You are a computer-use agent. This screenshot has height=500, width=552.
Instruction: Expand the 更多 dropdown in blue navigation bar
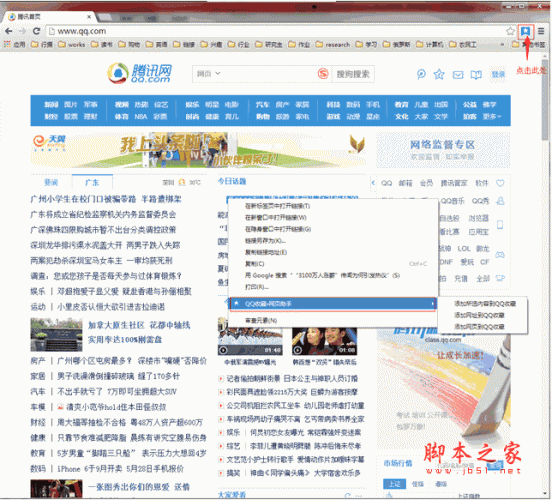click(491, 116)
